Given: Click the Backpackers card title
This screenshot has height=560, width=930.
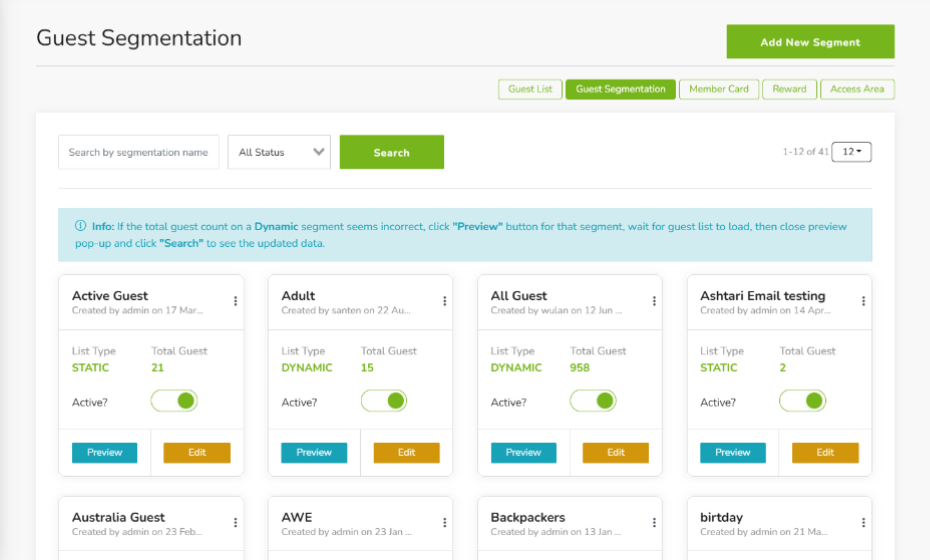Looking at the screenshot, I should 528,517.
